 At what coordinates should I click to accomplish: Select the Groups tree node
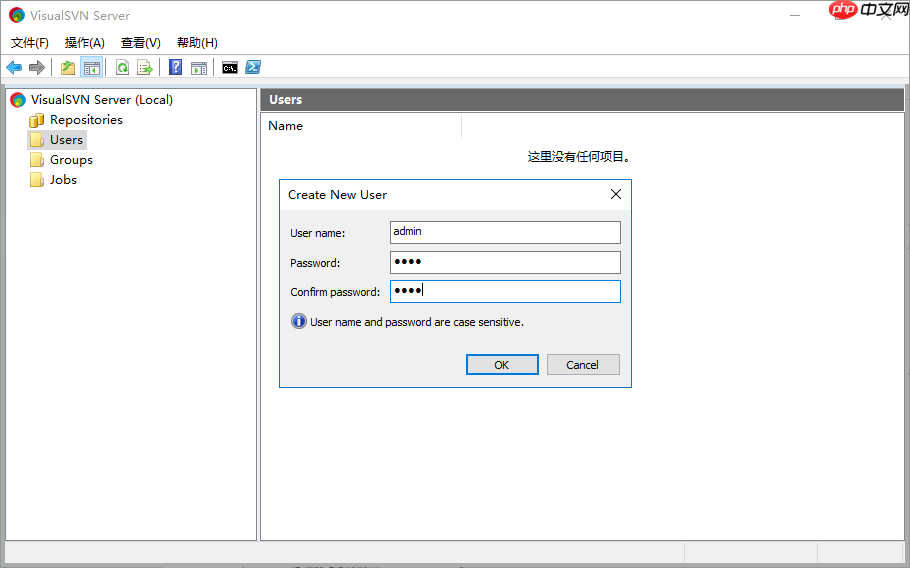point(71,160)
